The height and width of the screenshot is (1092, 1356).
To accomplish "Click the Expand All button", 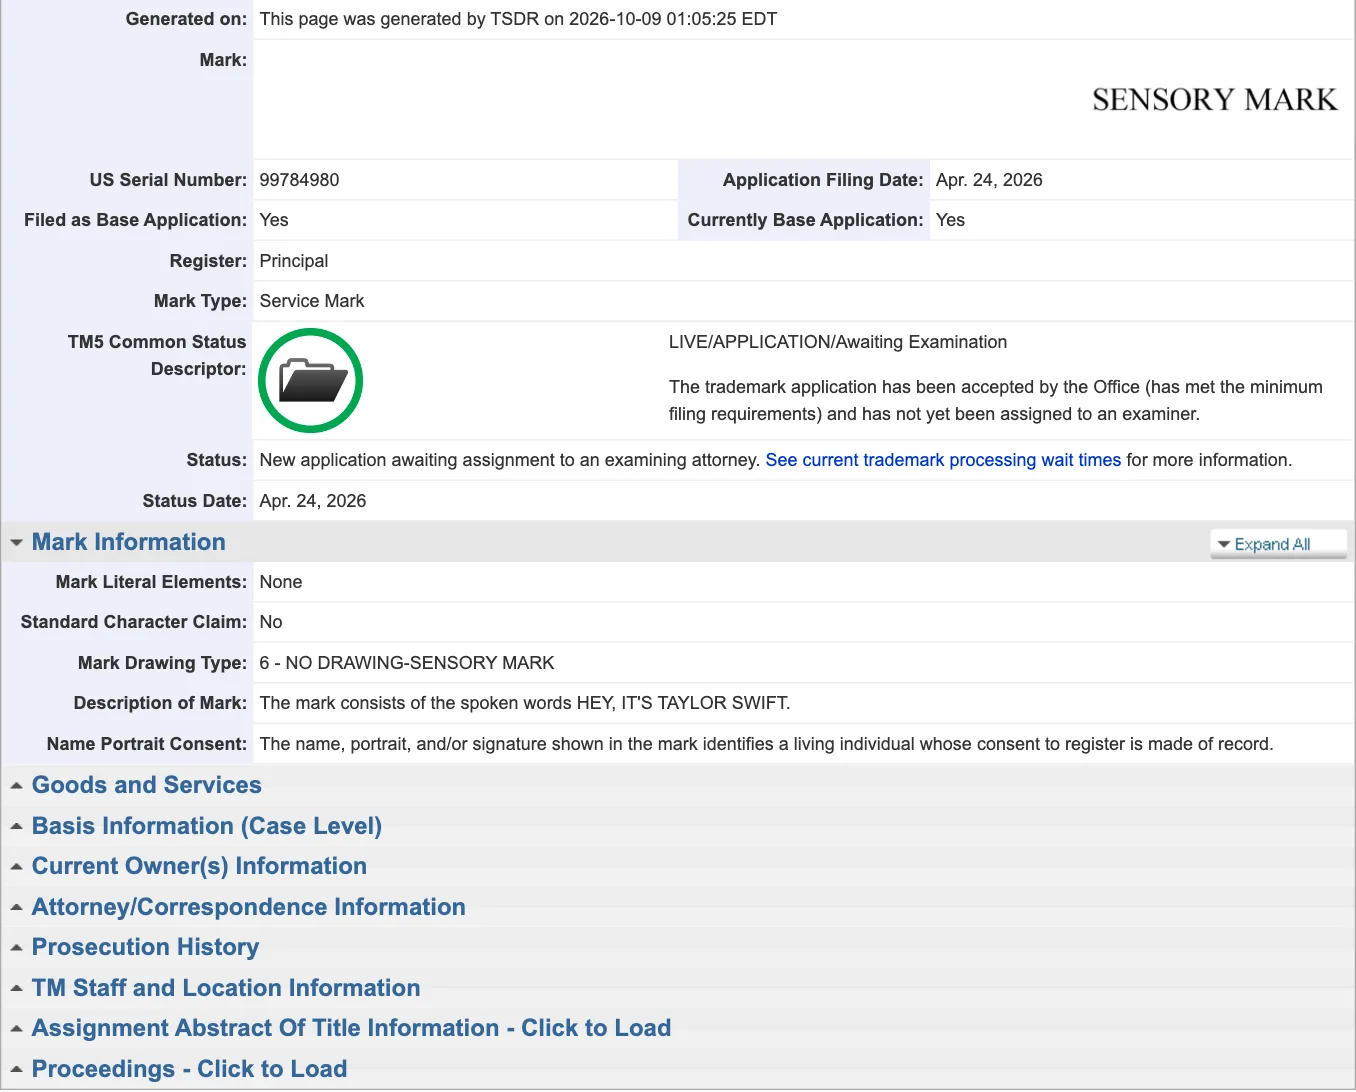I will click(1278, 544).
